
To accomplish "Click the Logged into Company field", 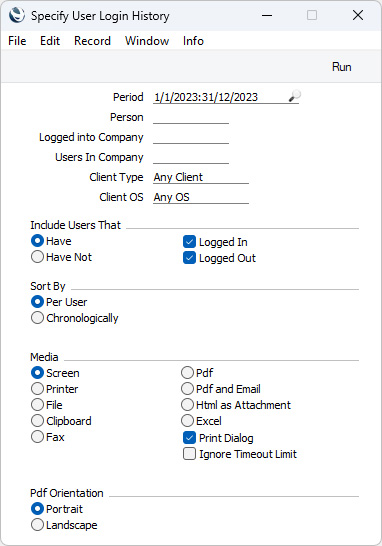I will coord(191,137).
